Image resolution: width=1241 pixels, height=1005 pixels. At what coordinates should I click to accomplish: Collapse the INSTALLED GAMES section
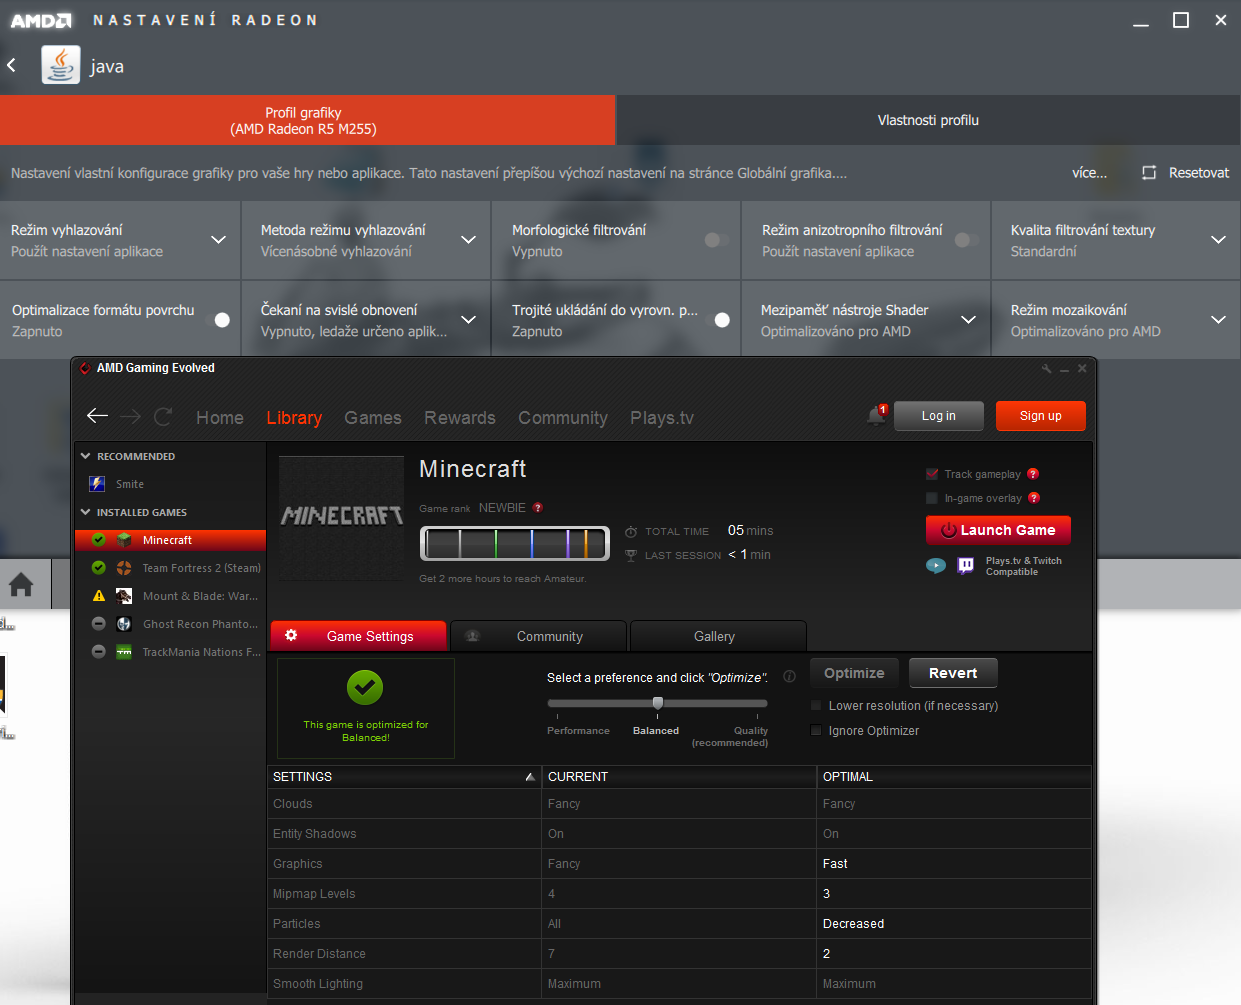[86, 512]
